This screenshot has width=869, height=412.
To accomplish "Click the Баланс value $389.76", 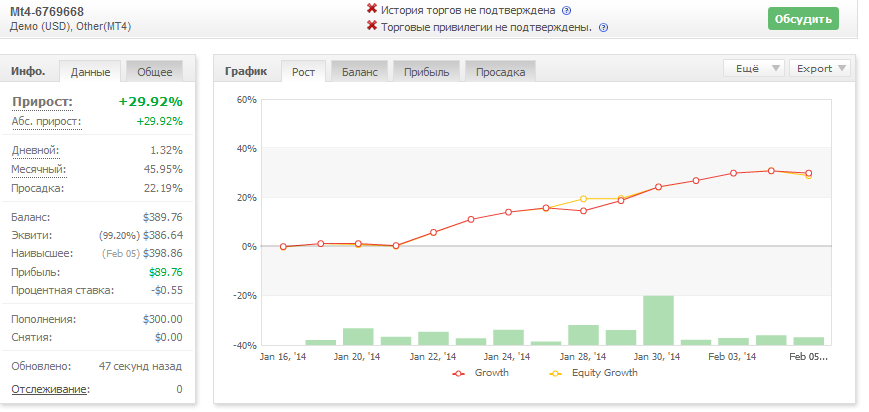I will point(162,217).
